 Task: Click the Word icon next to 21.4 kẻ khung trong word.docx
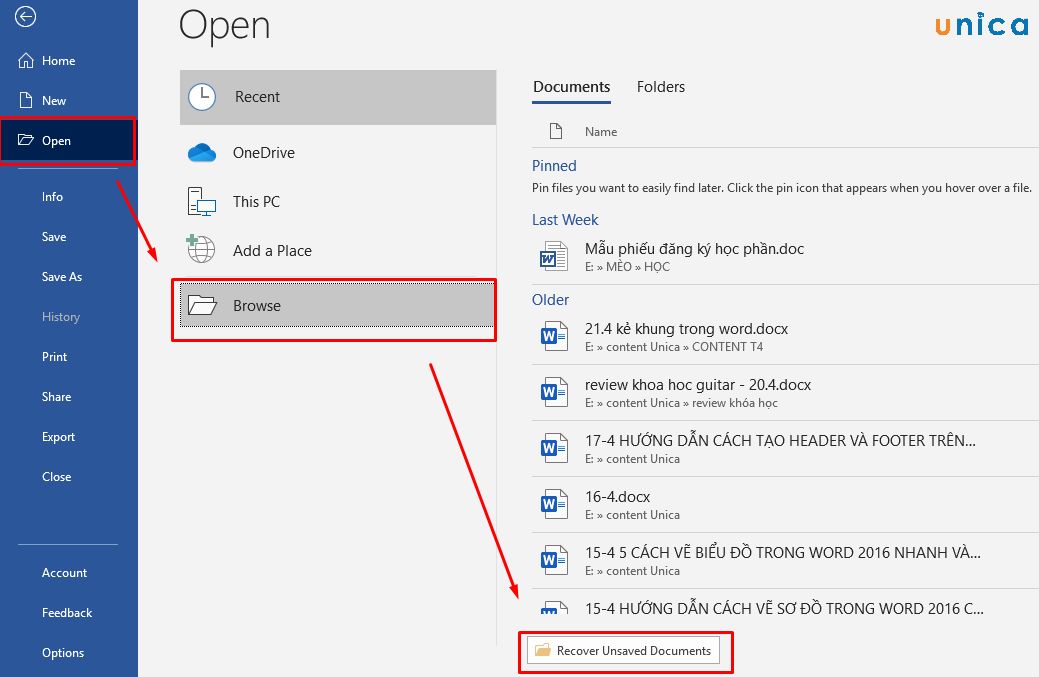552,335
